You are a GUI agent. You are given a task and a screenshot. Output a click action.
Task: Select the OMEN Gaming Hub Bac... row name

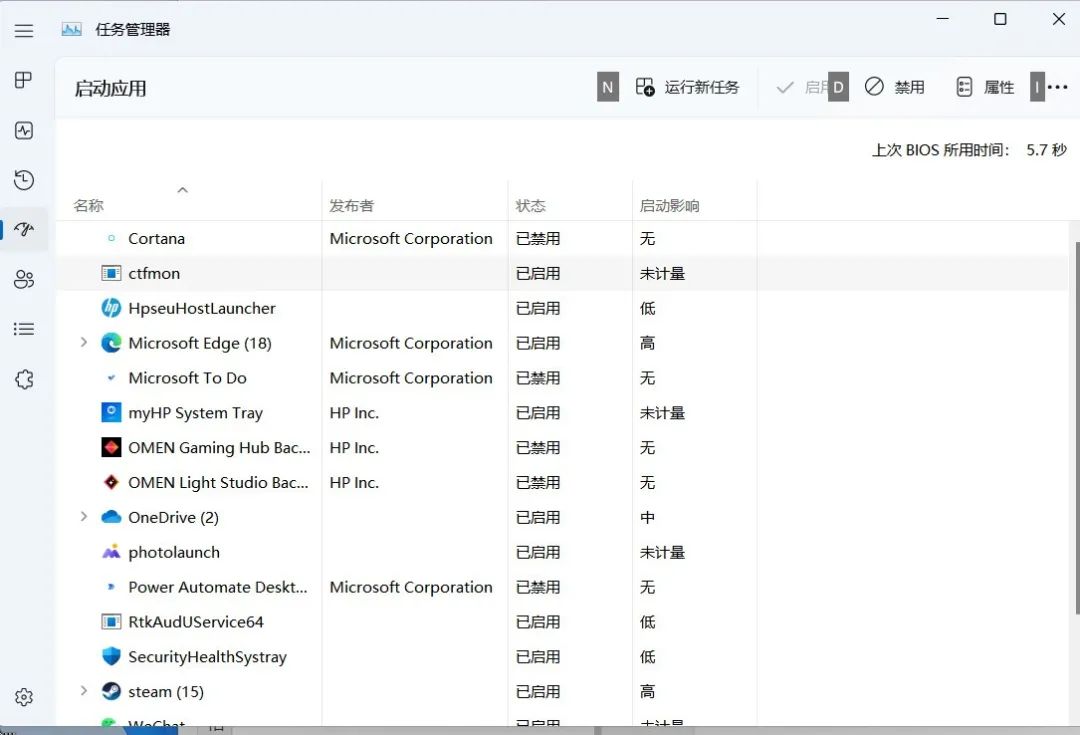[x=219, y=448]
